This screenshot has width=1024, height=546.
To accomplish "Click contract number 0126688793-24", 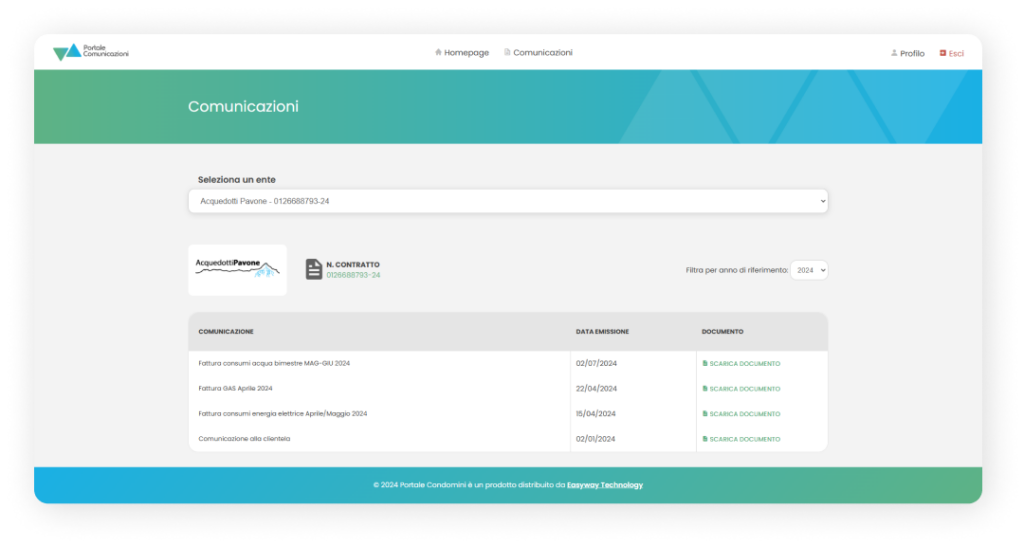I will (x=353, y=275).
